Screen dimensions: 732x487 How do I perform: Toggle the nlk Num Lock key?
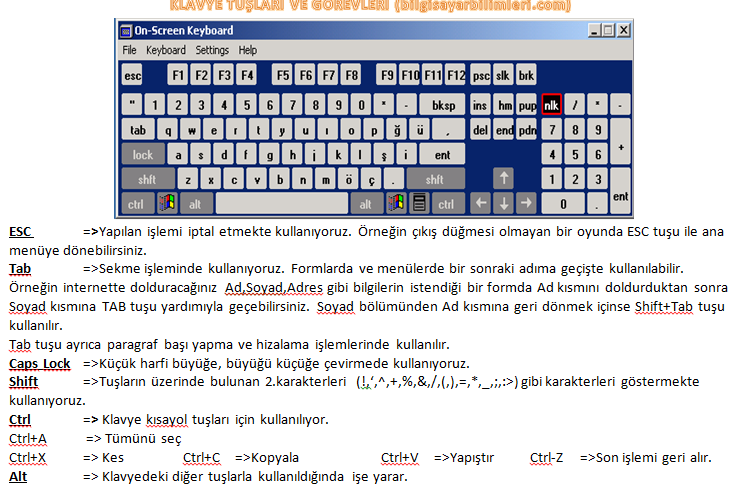click(x=551, y=105)
